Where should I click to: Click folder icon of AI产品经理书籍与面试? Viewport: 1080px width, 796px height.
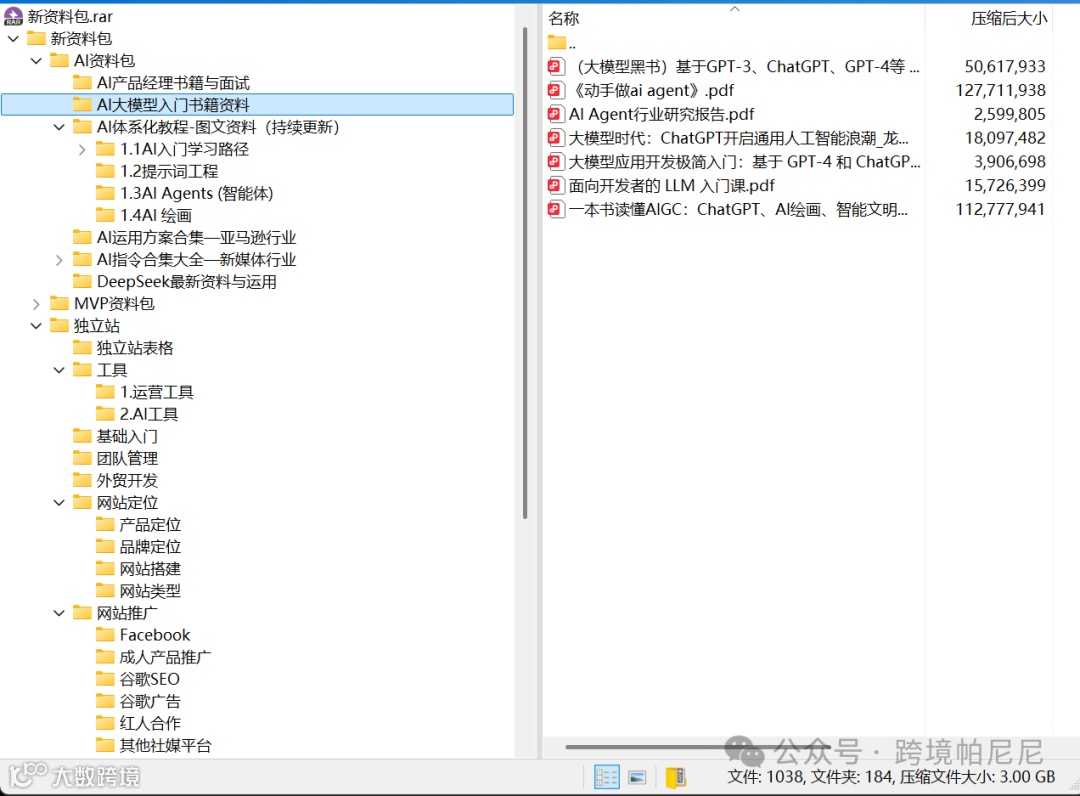(x=83, y=83)
